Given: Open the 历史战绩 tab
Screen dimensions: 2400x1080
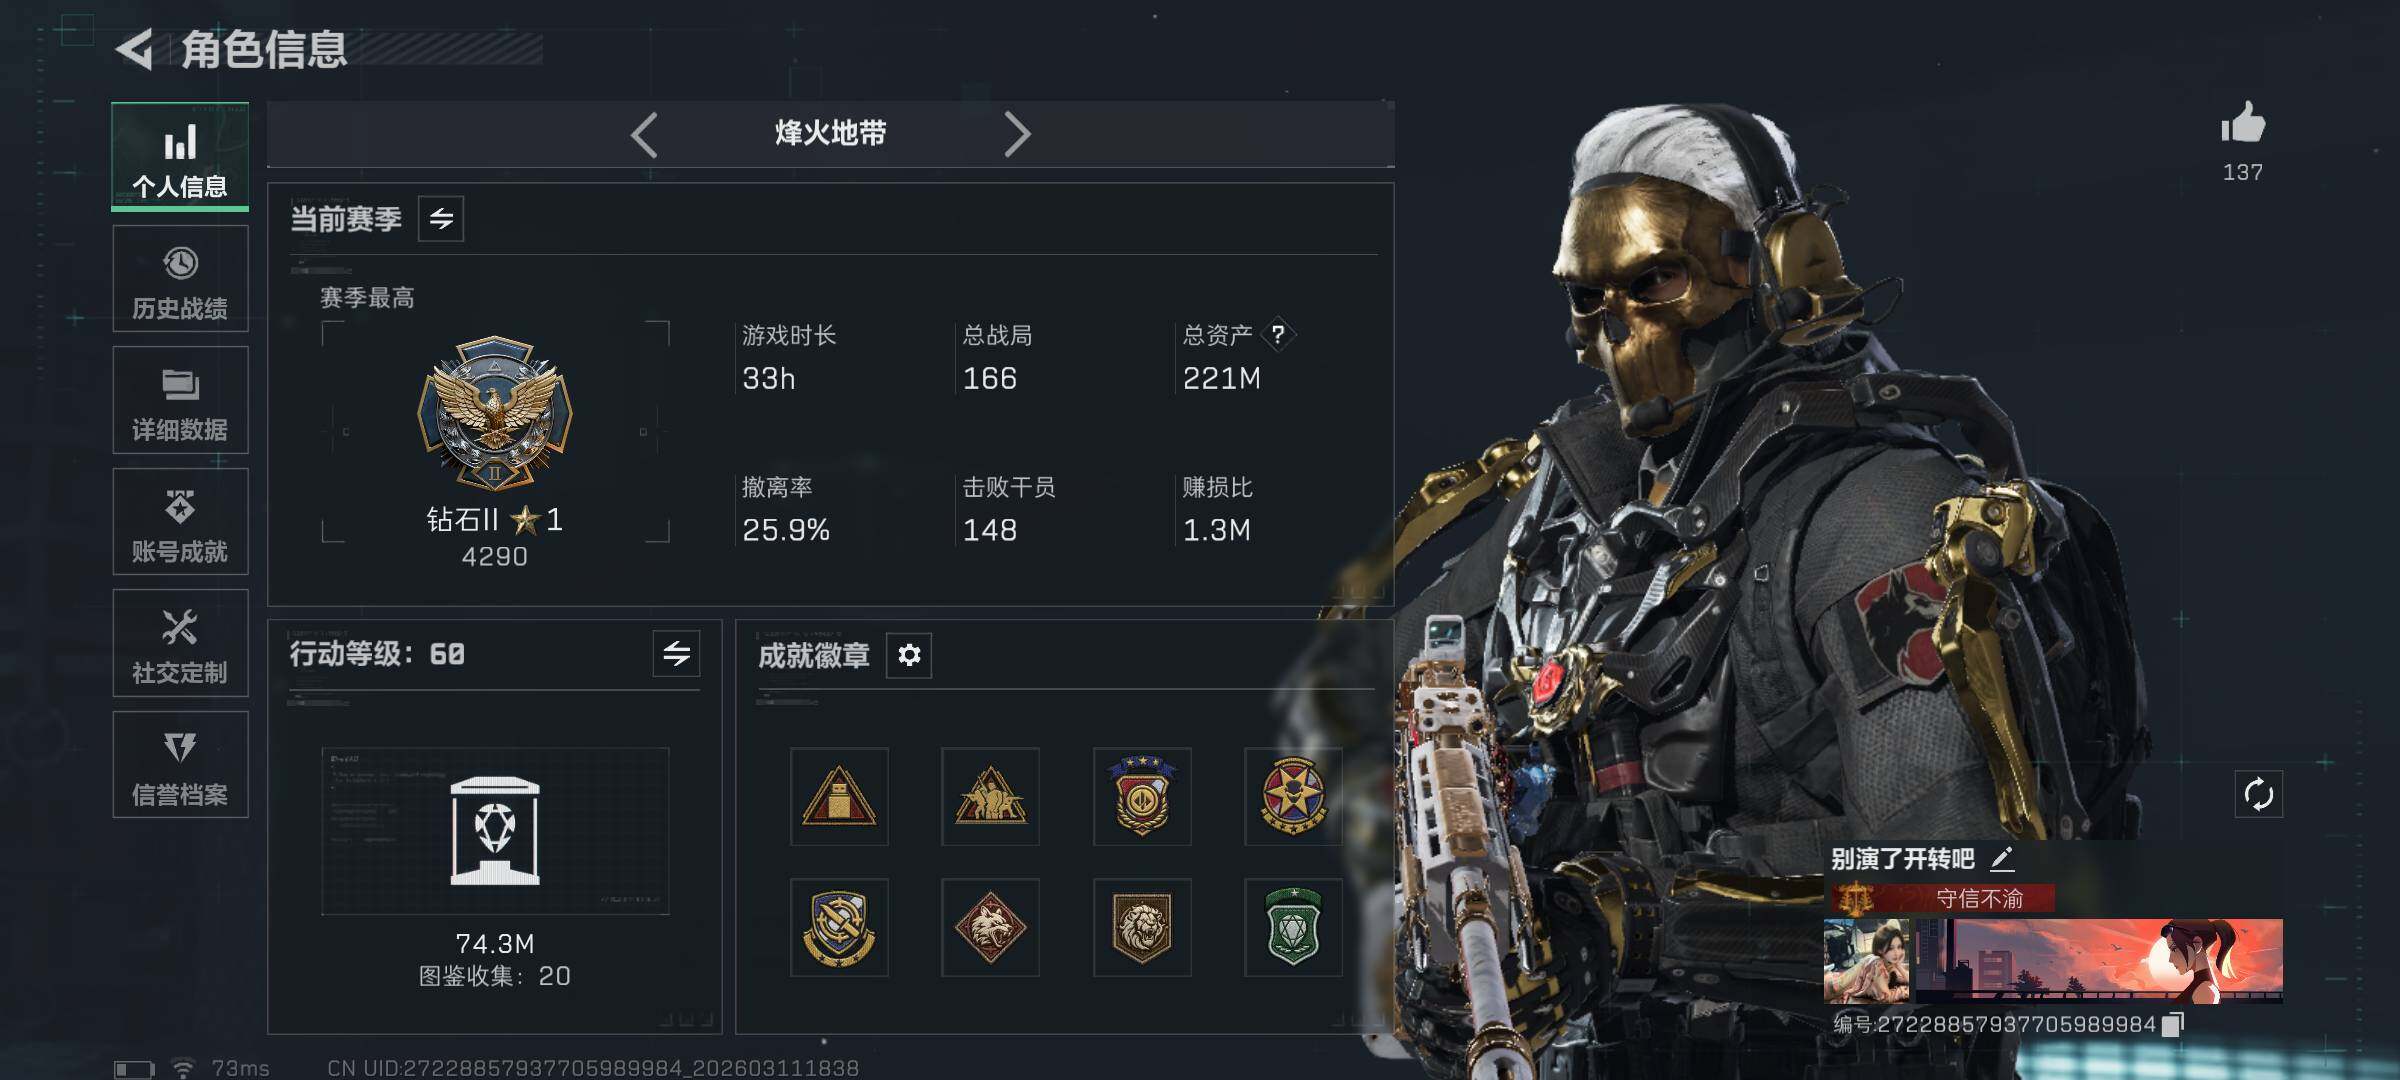Looking at the screenshot, I should (x=180, y=279).
